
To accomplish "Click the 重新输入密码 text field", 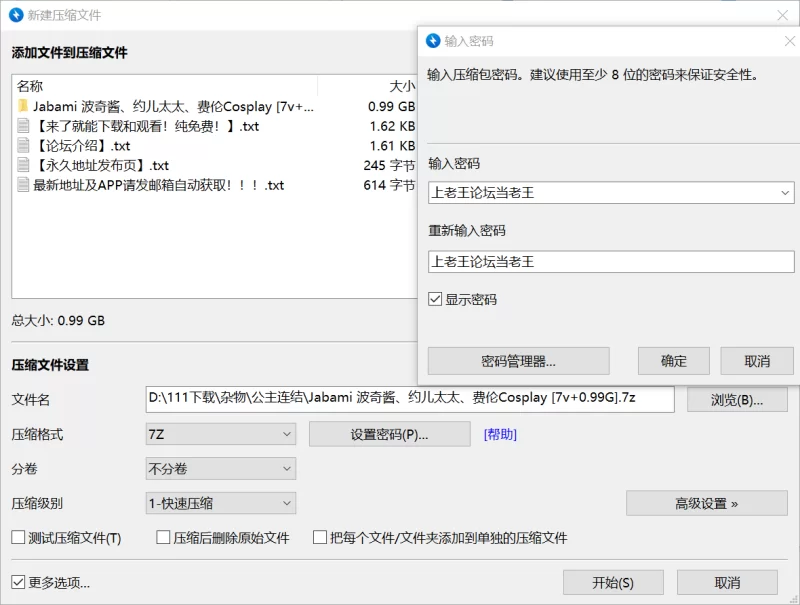I will [x=610, y=262].
